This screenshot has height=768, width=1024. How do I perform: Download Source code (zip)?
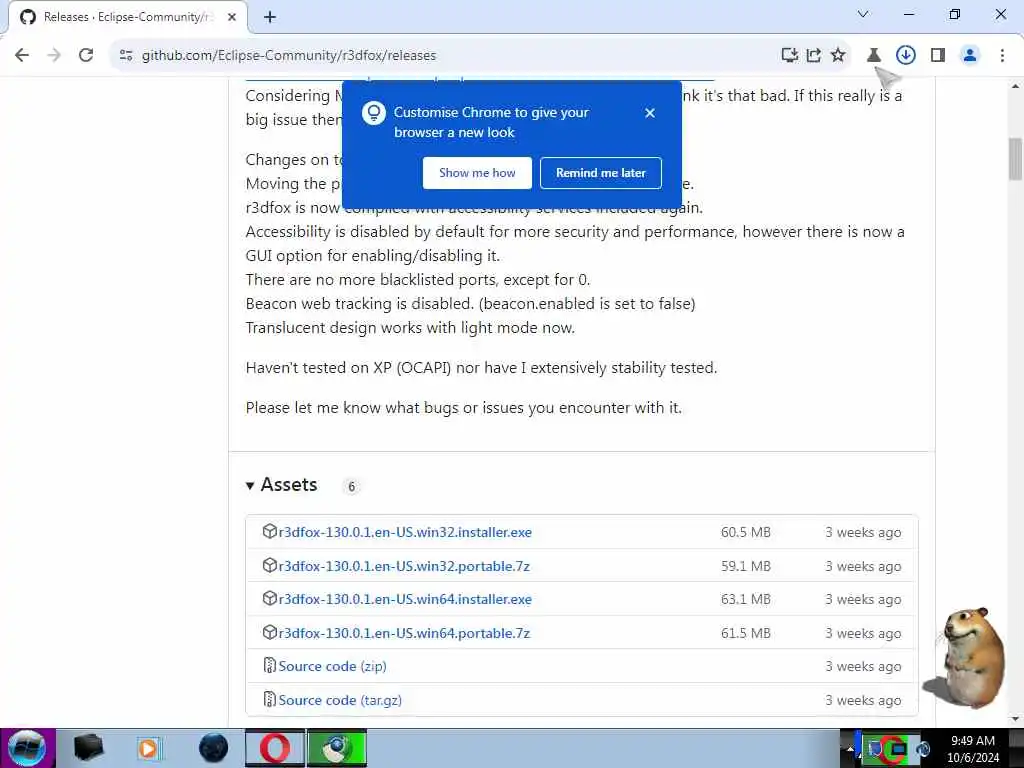[x=332, y=666]
